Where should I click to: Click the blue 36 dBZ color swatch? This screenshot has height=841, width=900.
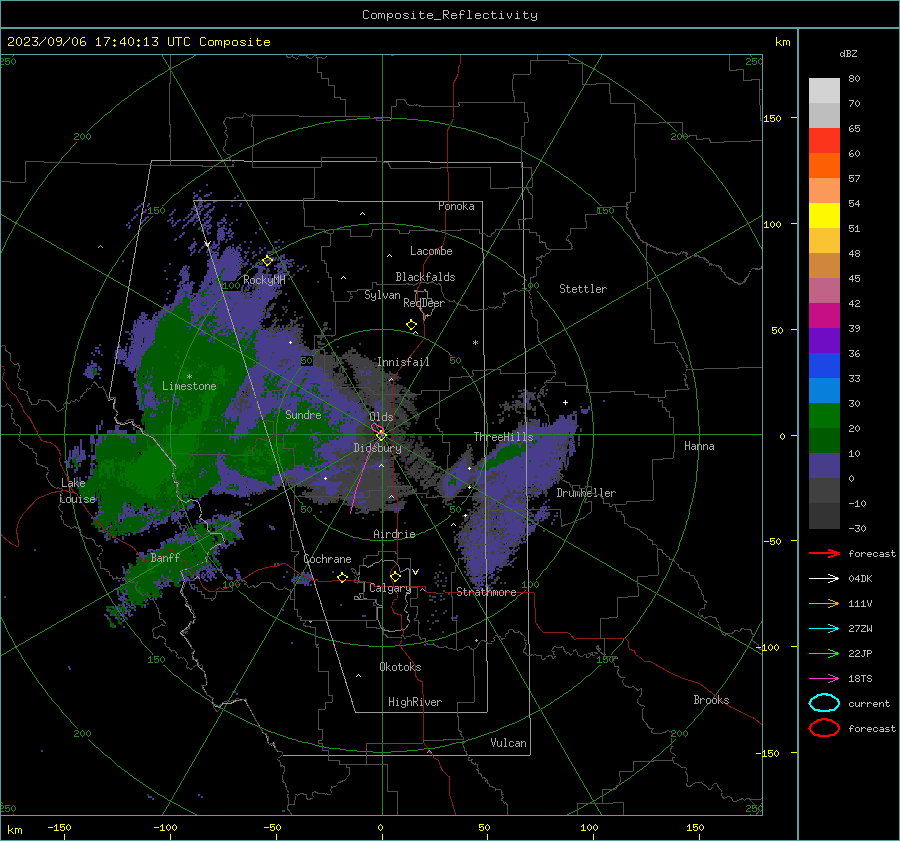click(x=824, y=365)
